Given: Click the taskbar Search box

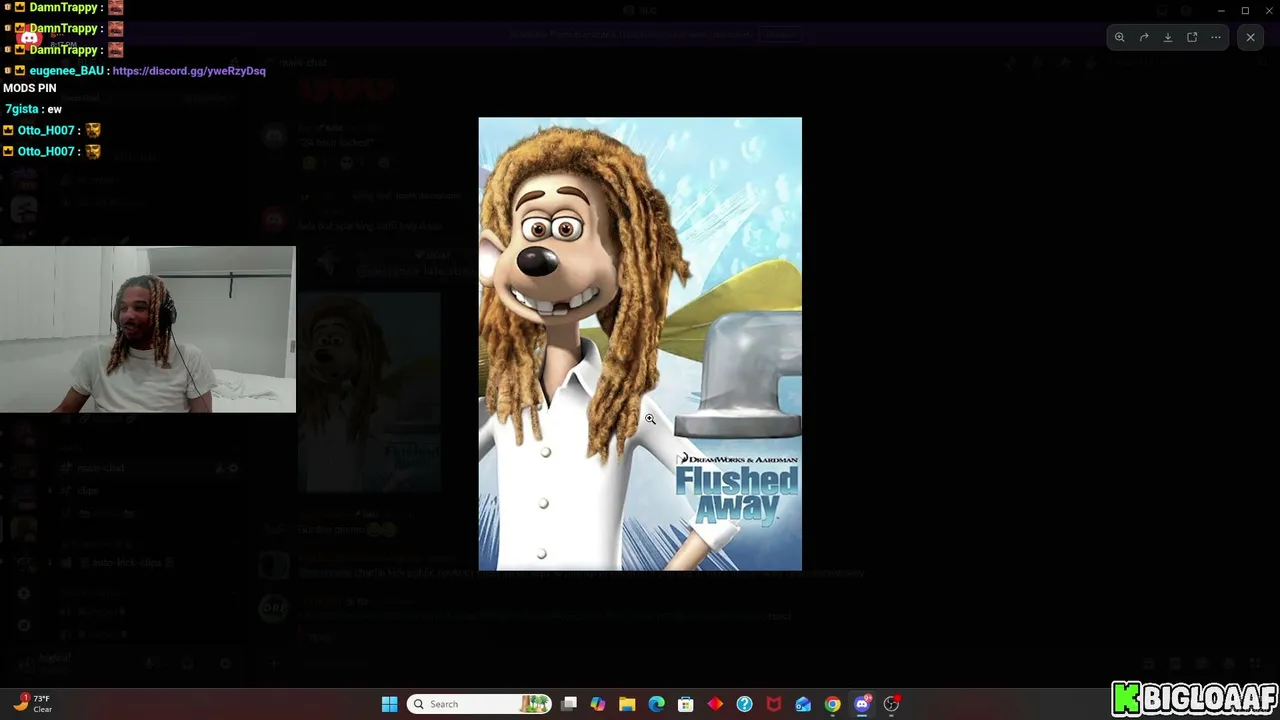Looking at the screenshot, I should (480, 704).
